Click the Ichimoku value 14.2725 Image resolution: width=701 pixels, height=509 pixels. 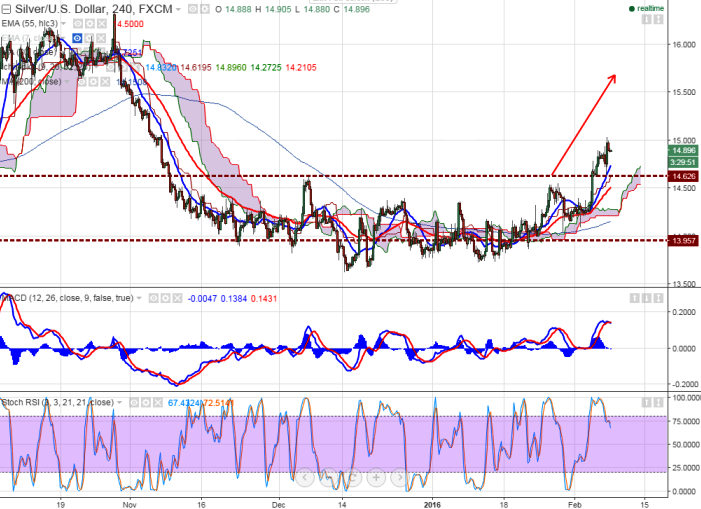click(x=266, y=67)
